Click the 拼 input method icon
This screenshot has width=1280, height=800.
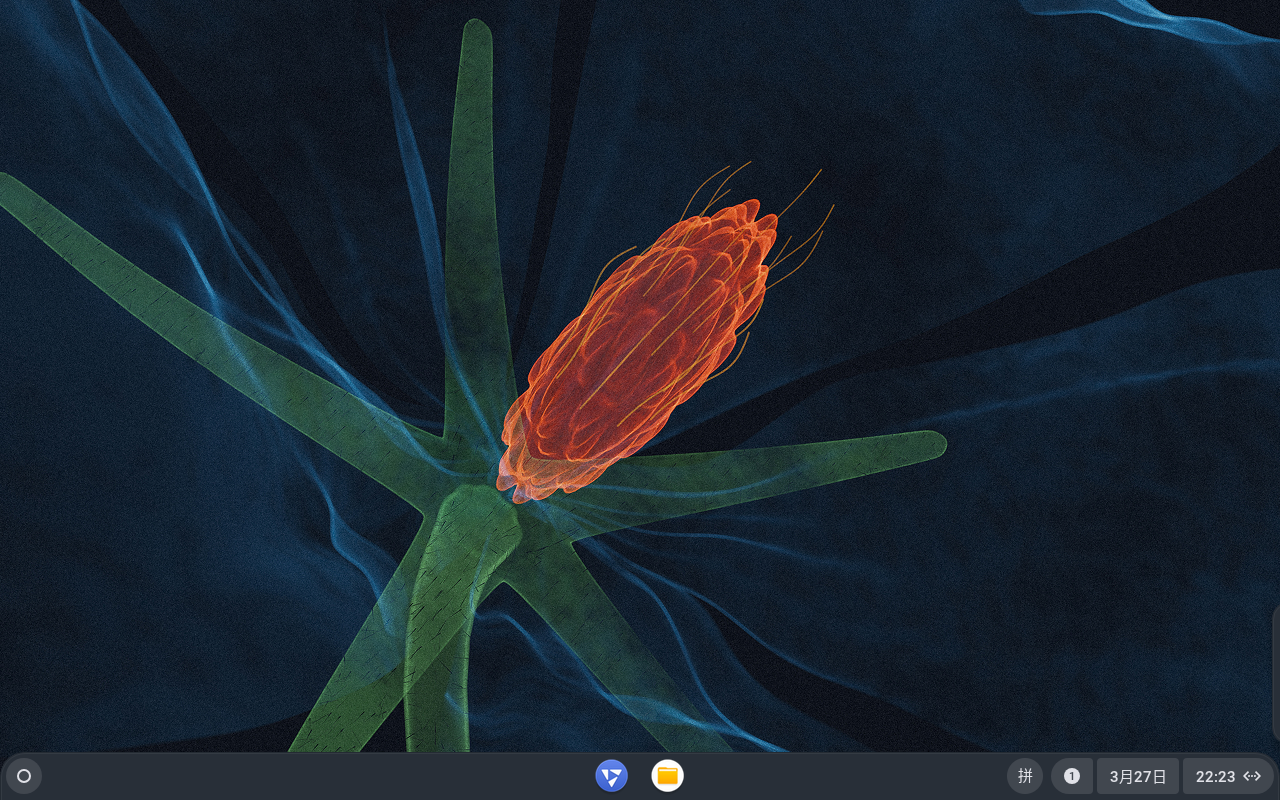click(x=1025, y=776)
